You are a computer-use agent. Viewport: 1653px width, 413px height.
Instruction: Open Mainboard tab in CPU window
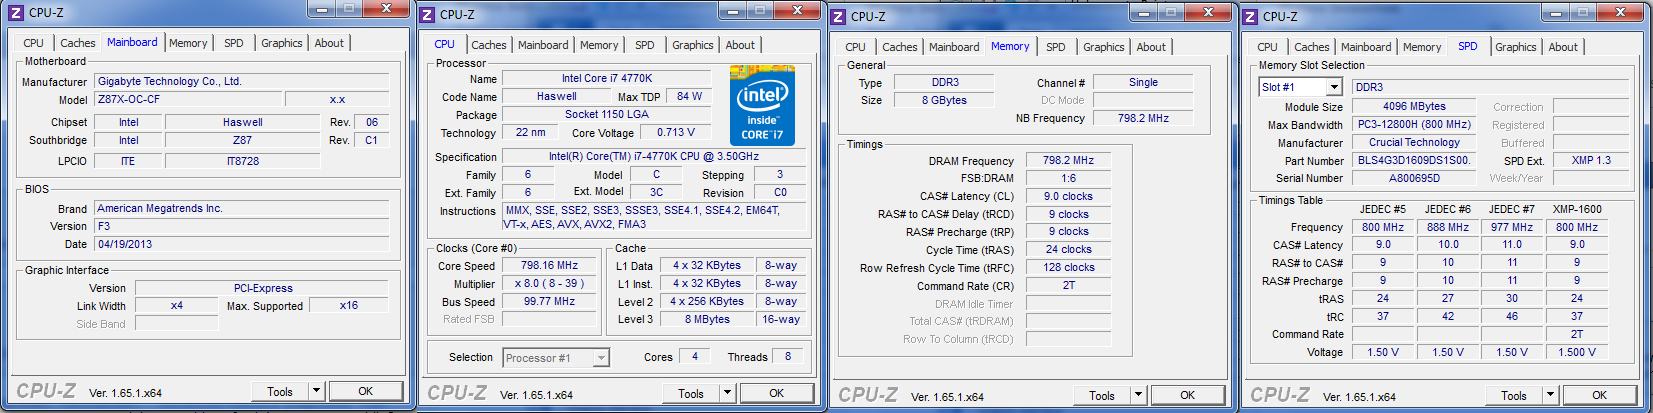pyautogui.click(x=543, y=45)
